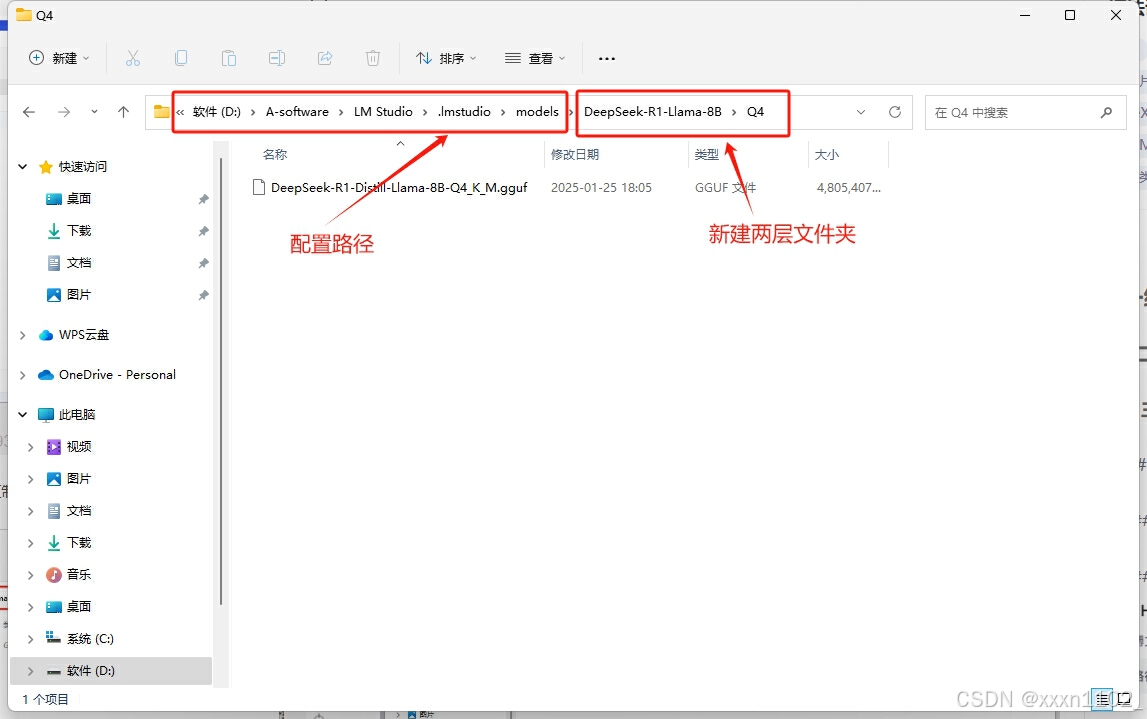Open the 新建 (New) menu
The height and width of the screenshot is (719, 1147).
[x=59, y=59]
